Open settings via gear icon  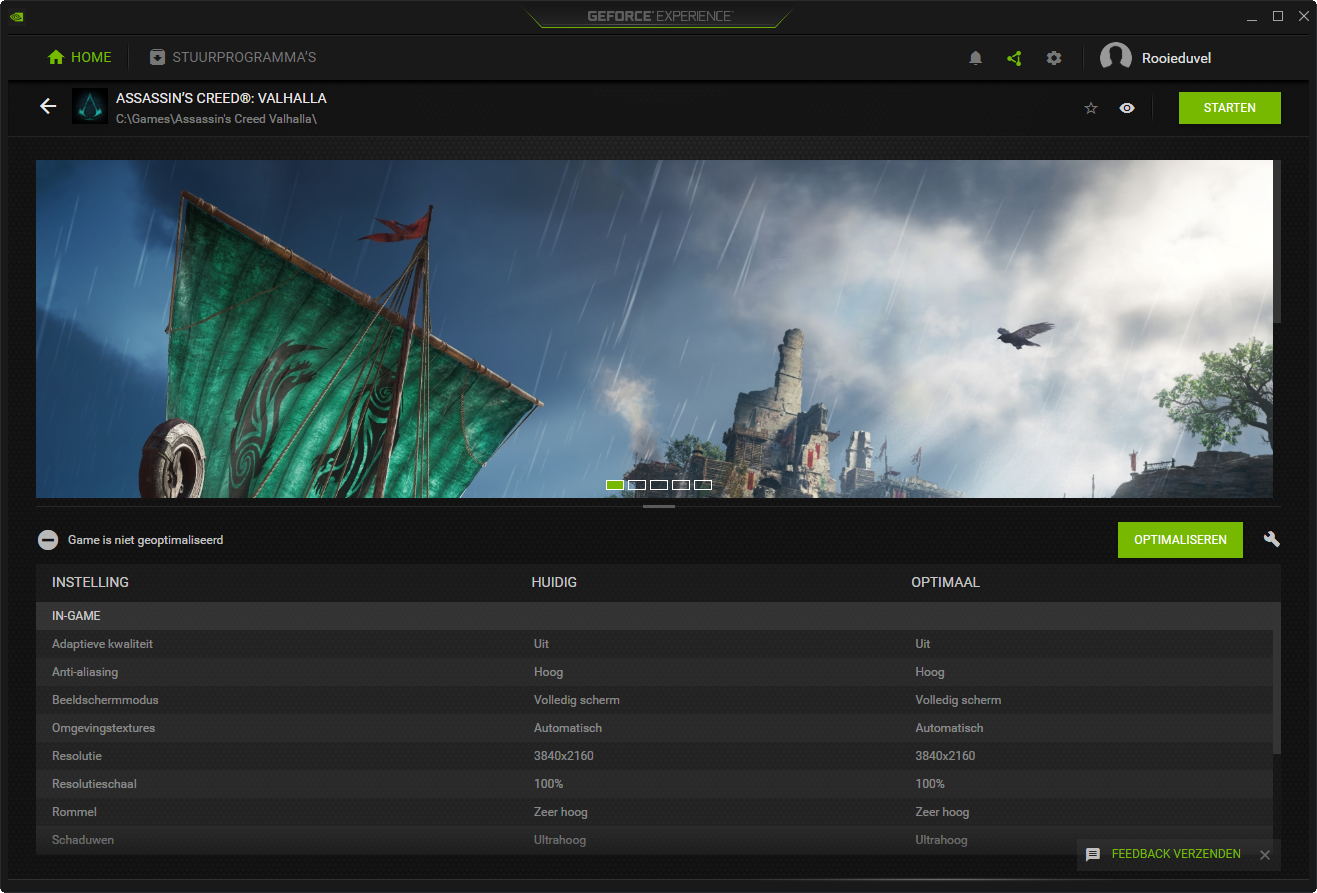point(1054,58)
